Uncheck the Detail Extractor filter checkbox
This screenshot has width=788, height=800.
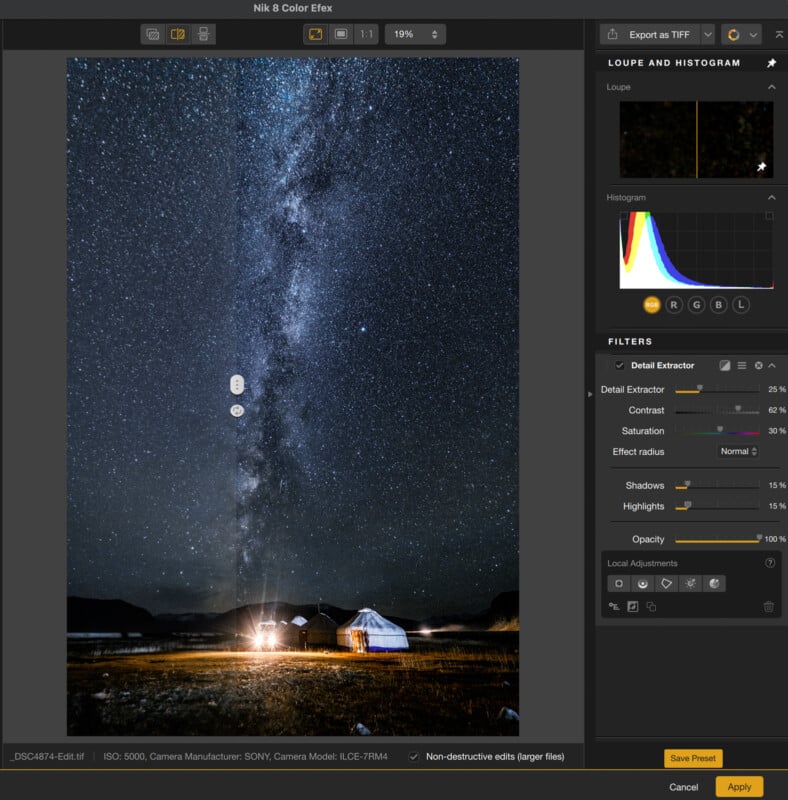tap(620, 366)
